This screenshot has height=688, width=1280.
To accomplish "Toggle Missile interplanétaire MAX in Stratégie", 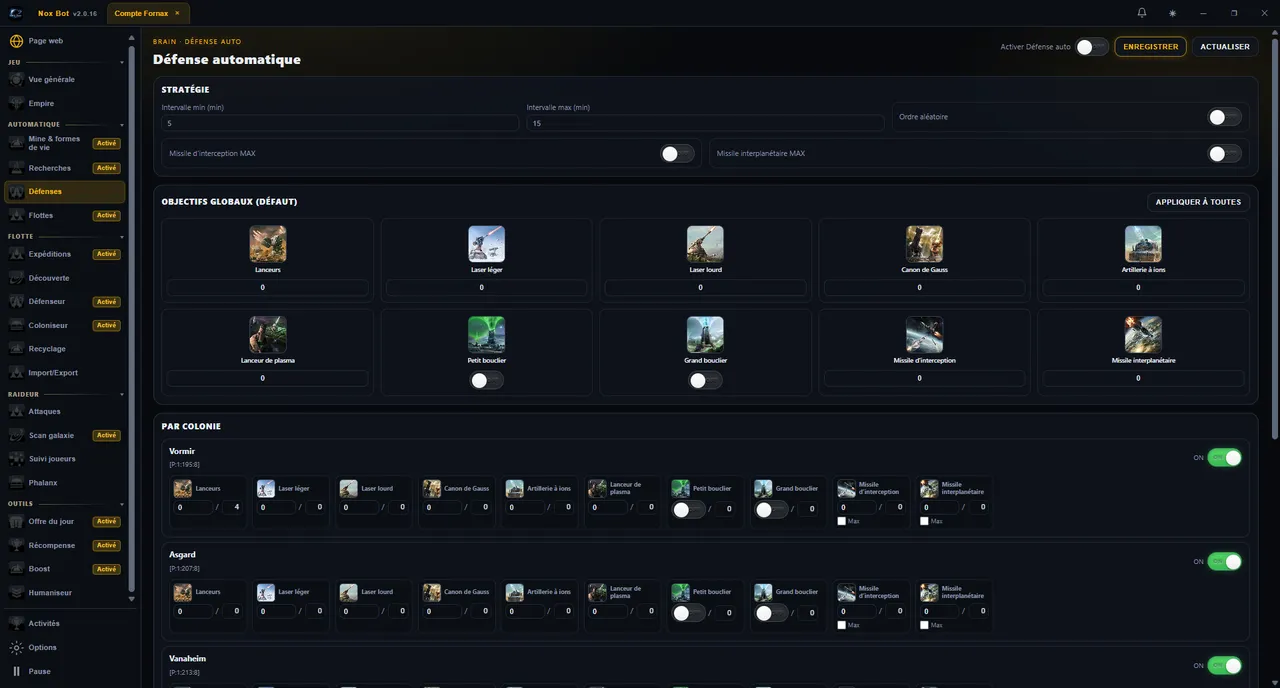I will point(1225,154).
